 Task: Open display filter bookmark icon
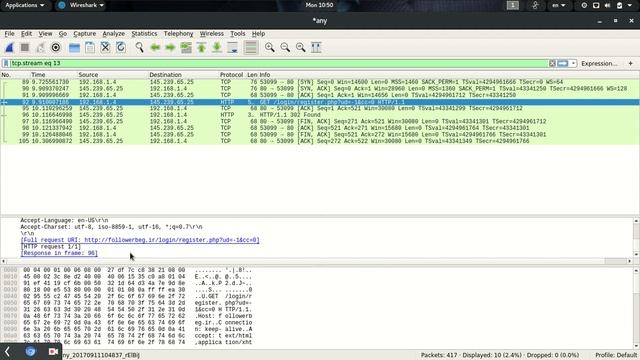point(6,63)
